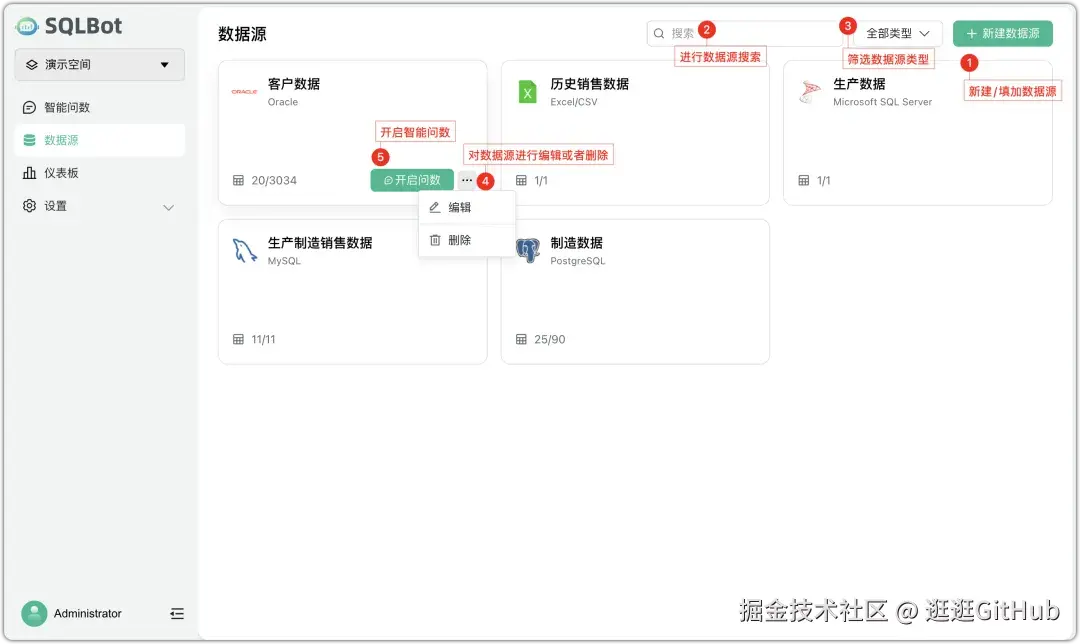
Task: Select 编辑 from the context menu
Action: click(462, 207)
